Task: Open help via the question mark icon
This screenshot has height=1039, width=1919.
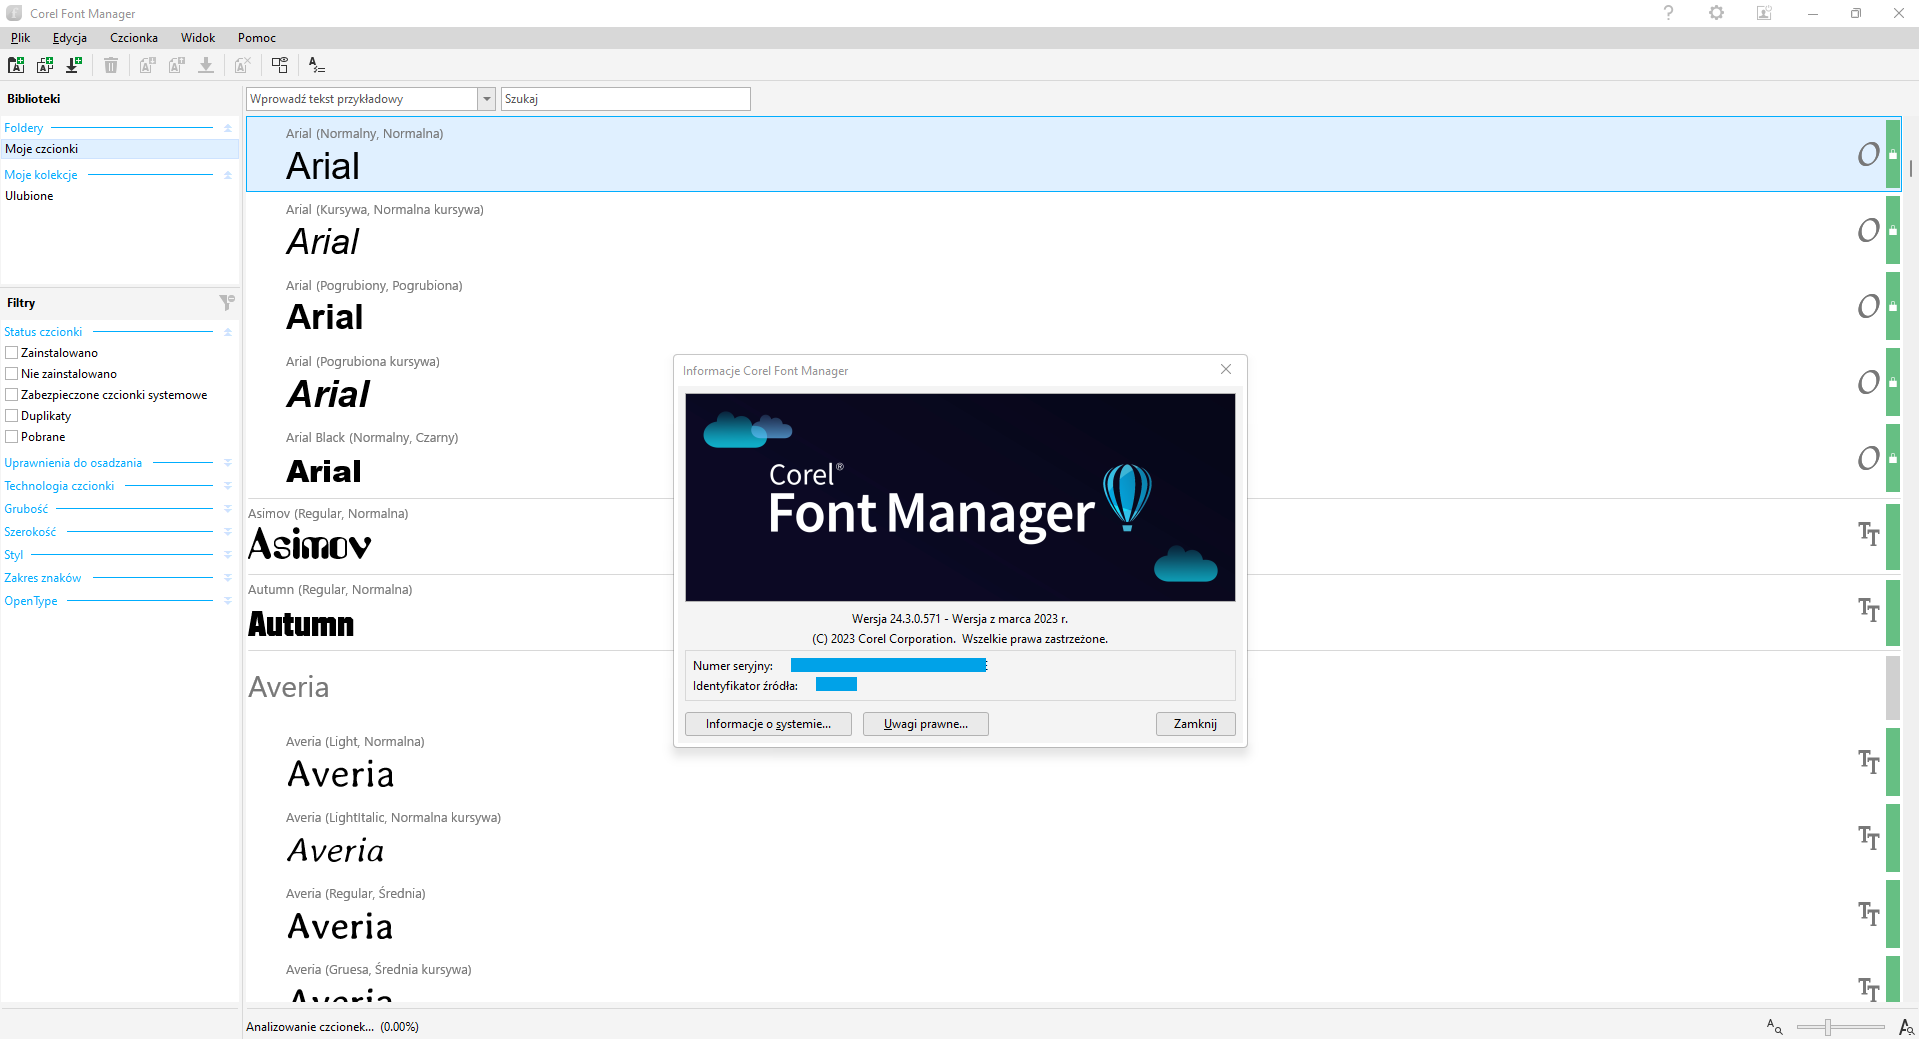Action: coord(1668,13)
